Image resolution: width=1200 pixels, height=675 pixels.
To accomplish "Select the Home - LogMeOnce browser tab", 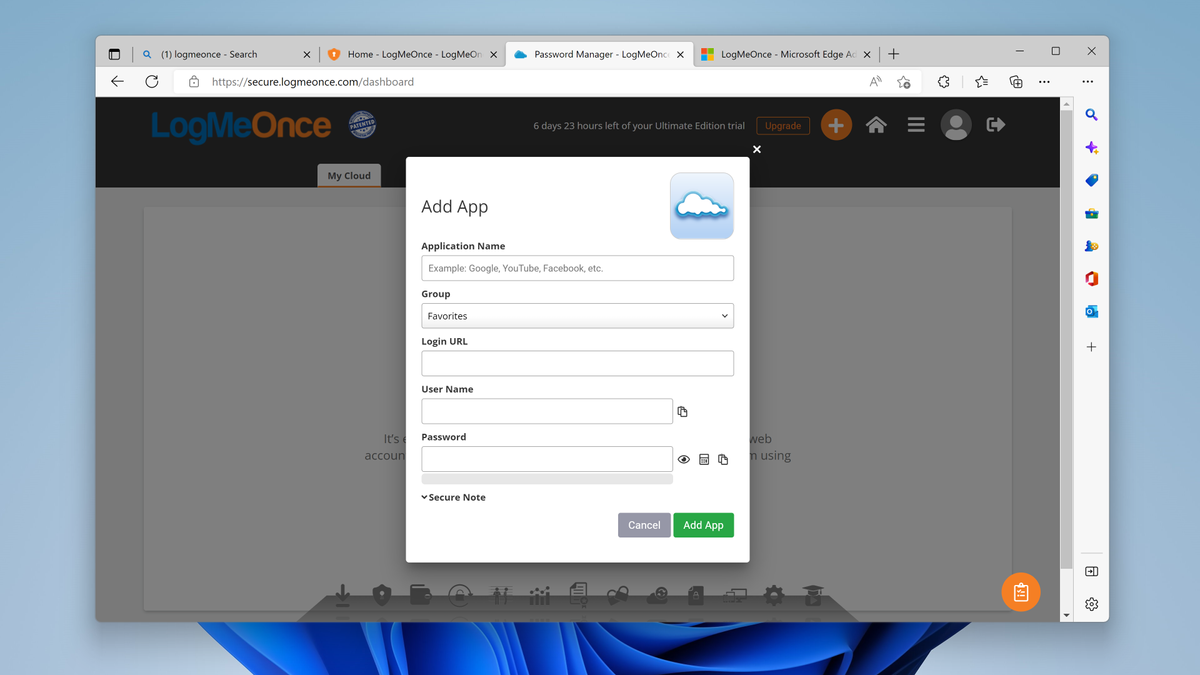I will pos(409,54).
